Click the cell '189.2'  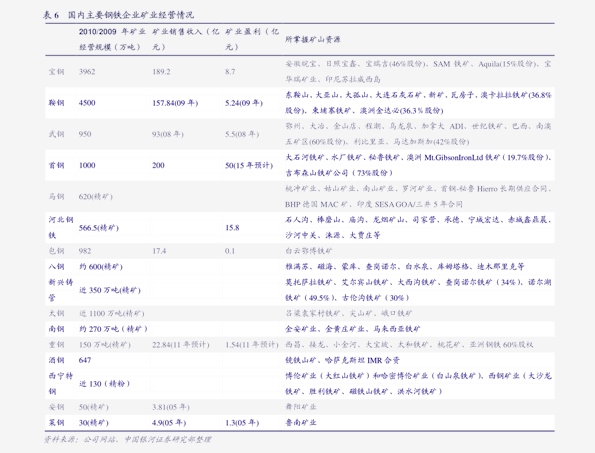pyautogui.click(x=161, y=72)
